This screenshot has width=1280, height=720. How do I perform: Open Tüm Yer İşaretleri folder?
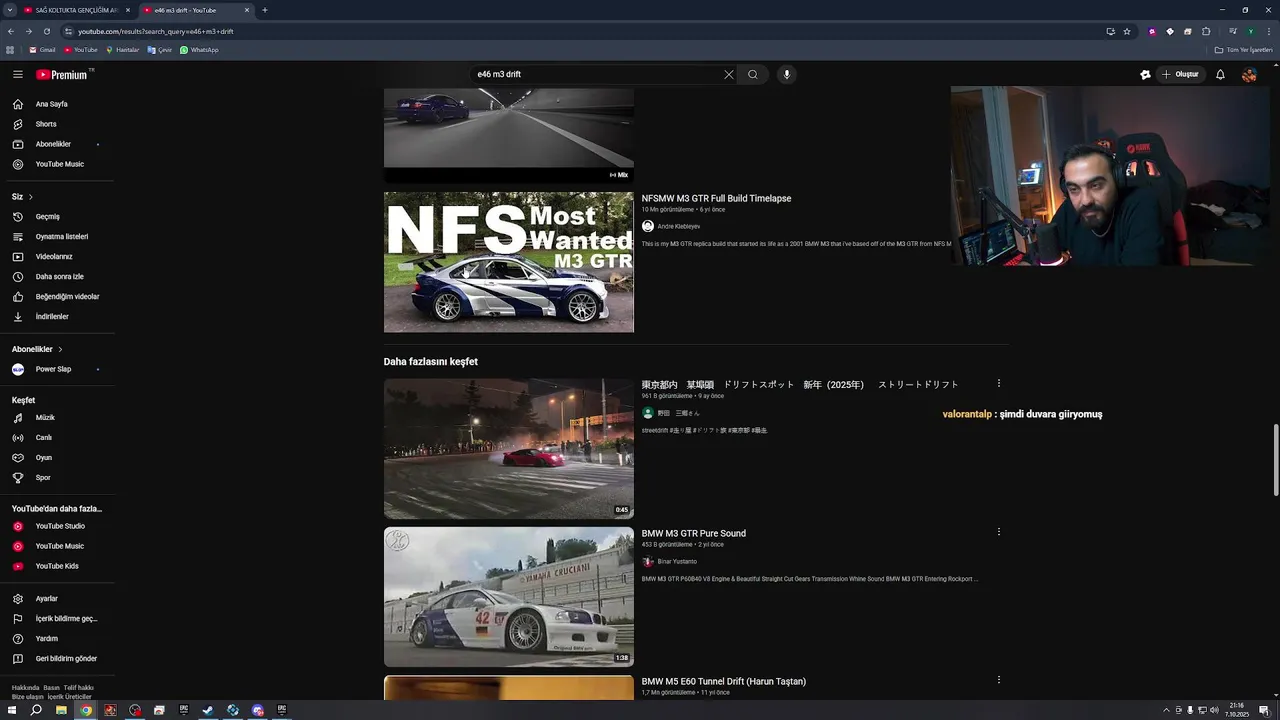(1243, 50)
